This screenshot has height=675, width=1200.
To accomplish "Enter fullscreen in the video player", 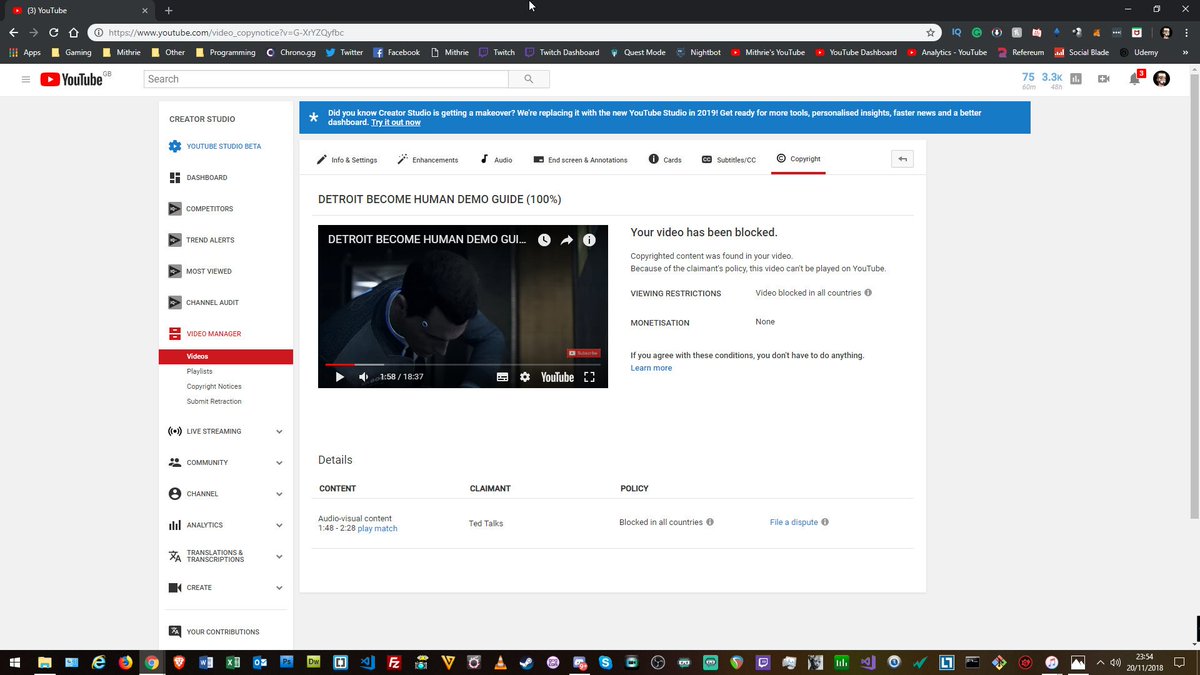I will coord(589,377).
